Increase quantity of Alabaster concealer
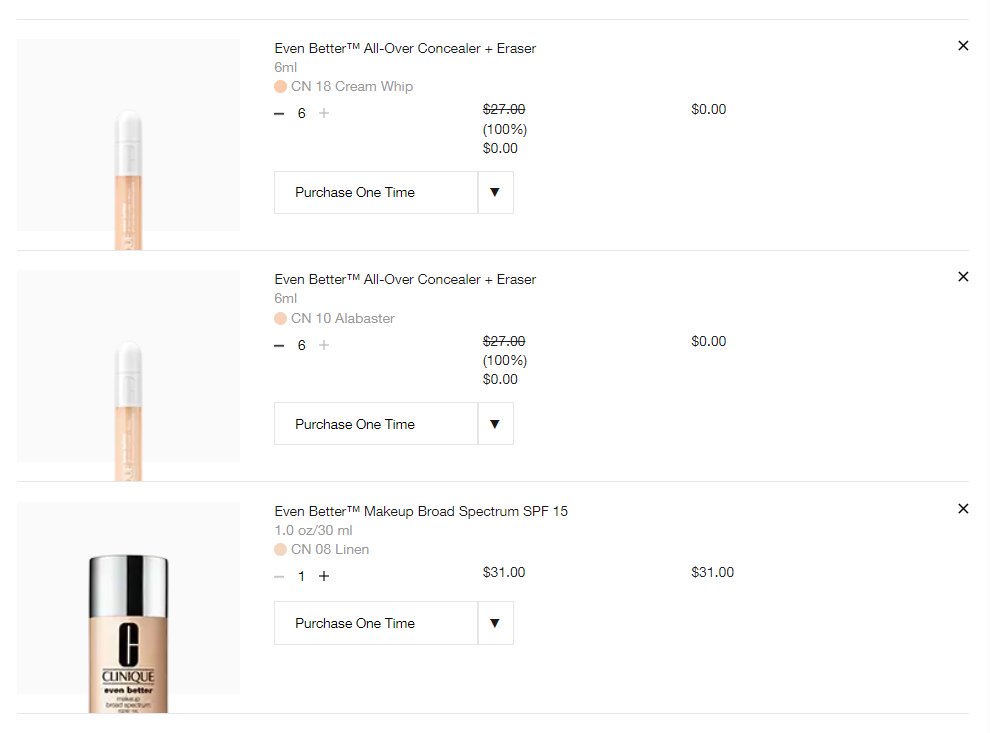990x733 pixels. 324,345
